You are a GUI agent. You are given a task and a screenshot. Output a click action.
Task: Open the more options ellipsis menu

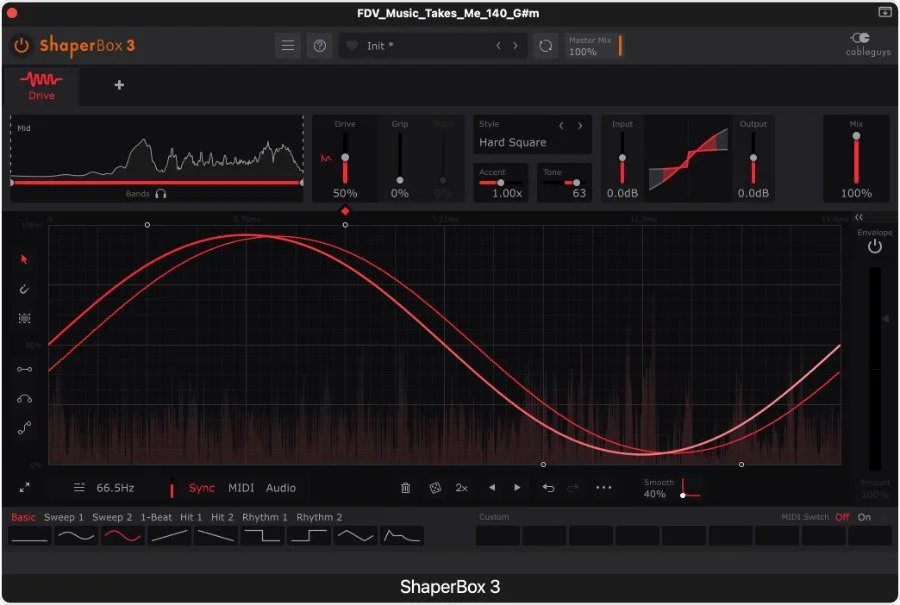pos(603,487)
